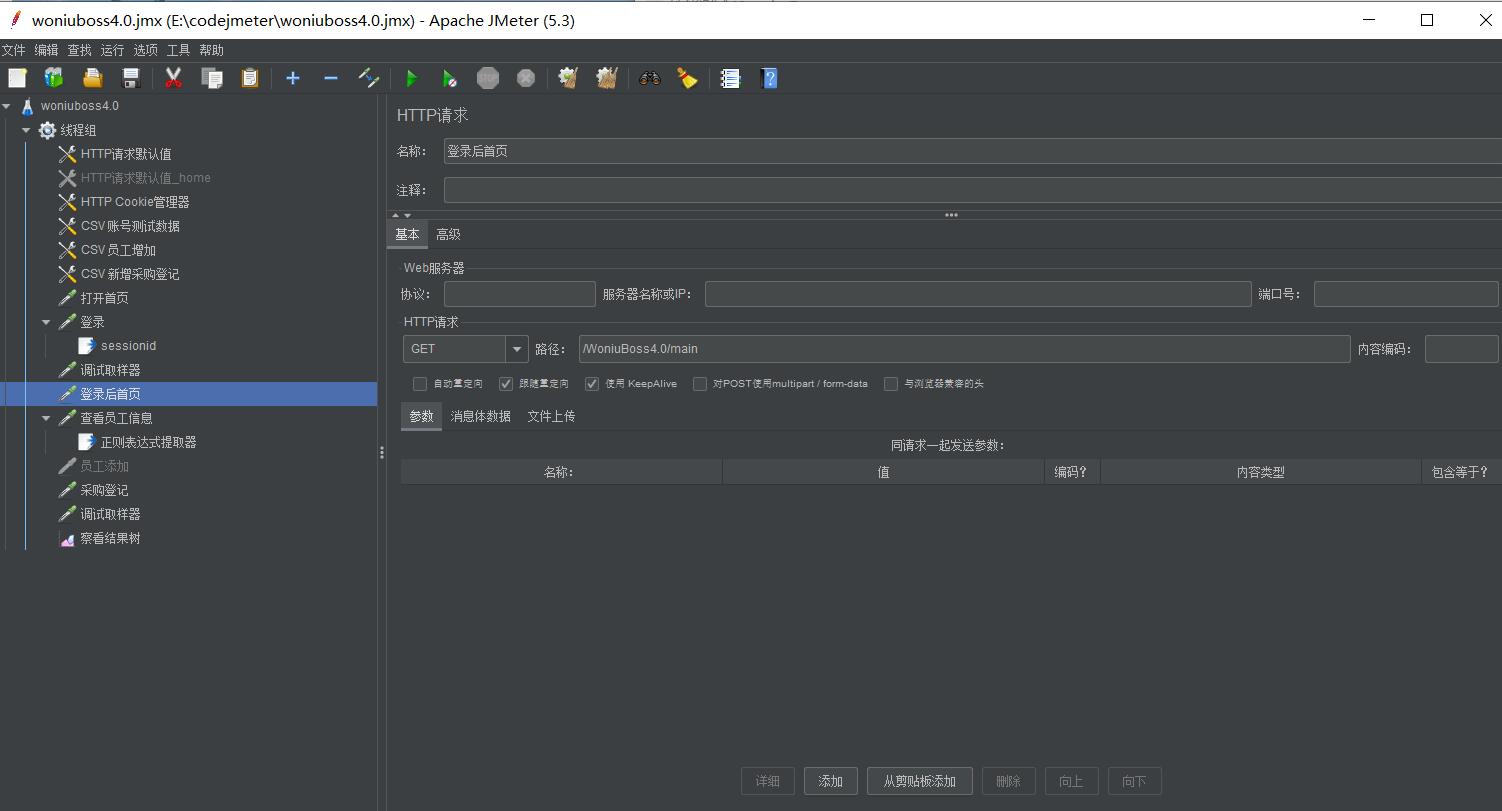Click the 路径 path field
Image resolution: width=1502 pixels, height=811 pixels.
(964, 349)
